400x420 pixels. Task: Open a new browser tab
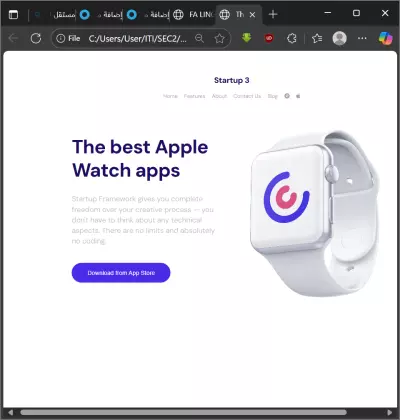[x=273, y=14]
